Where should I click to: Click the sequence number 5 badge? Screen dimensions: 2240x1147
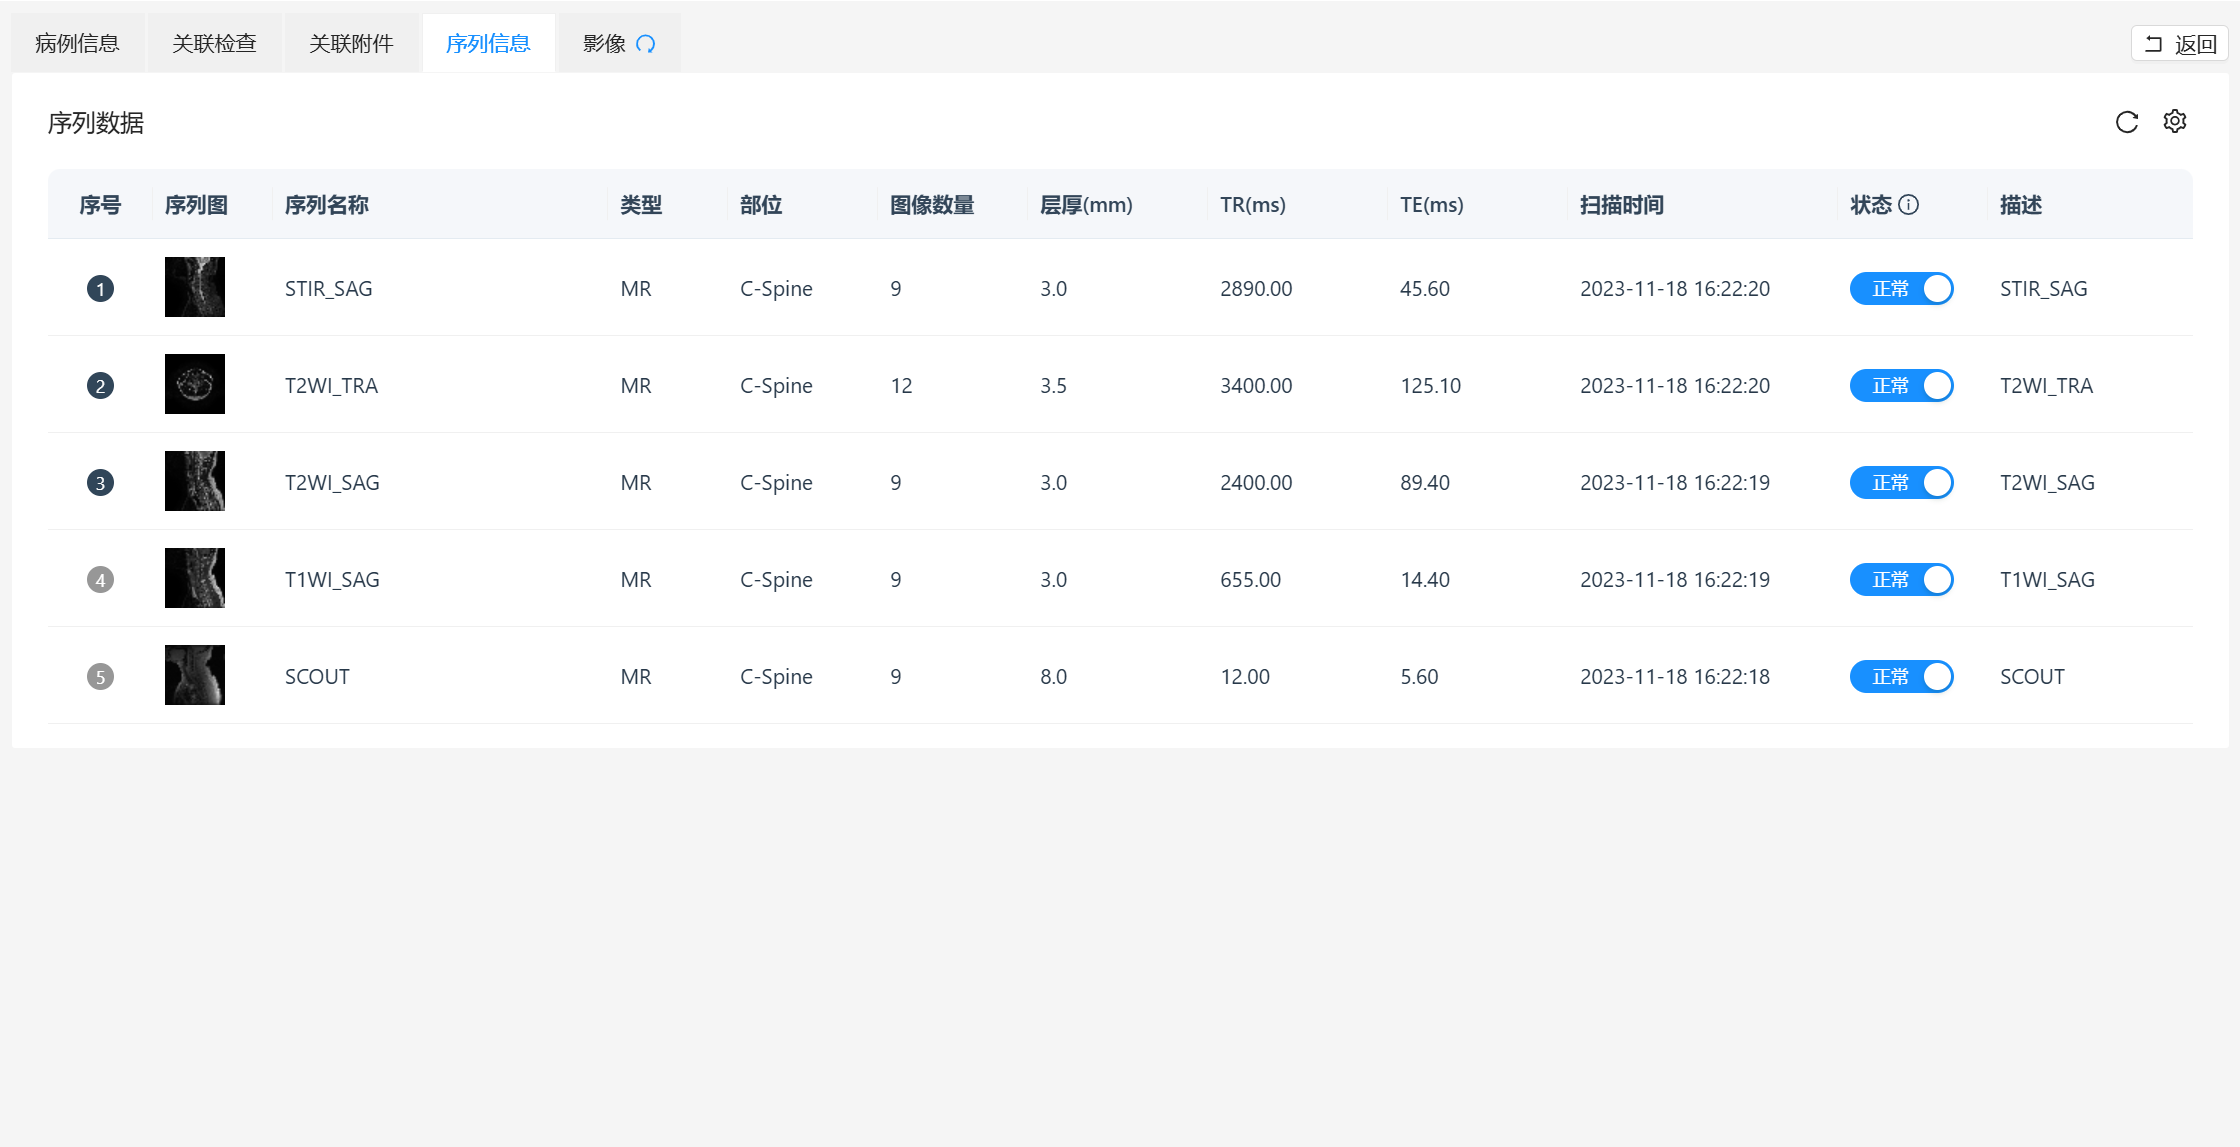100,677
